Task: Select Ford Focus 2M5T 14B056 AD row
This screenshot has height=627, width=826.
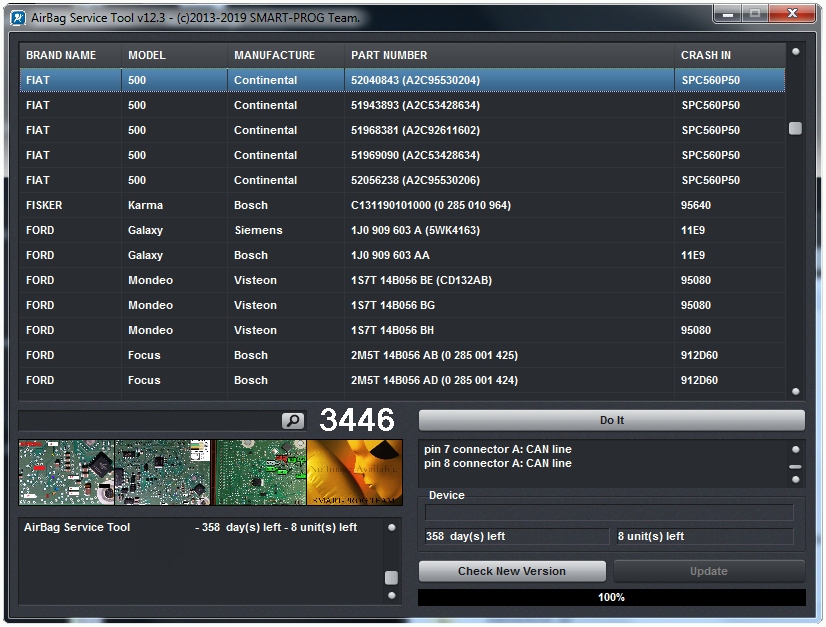Action: coord(400,380)
